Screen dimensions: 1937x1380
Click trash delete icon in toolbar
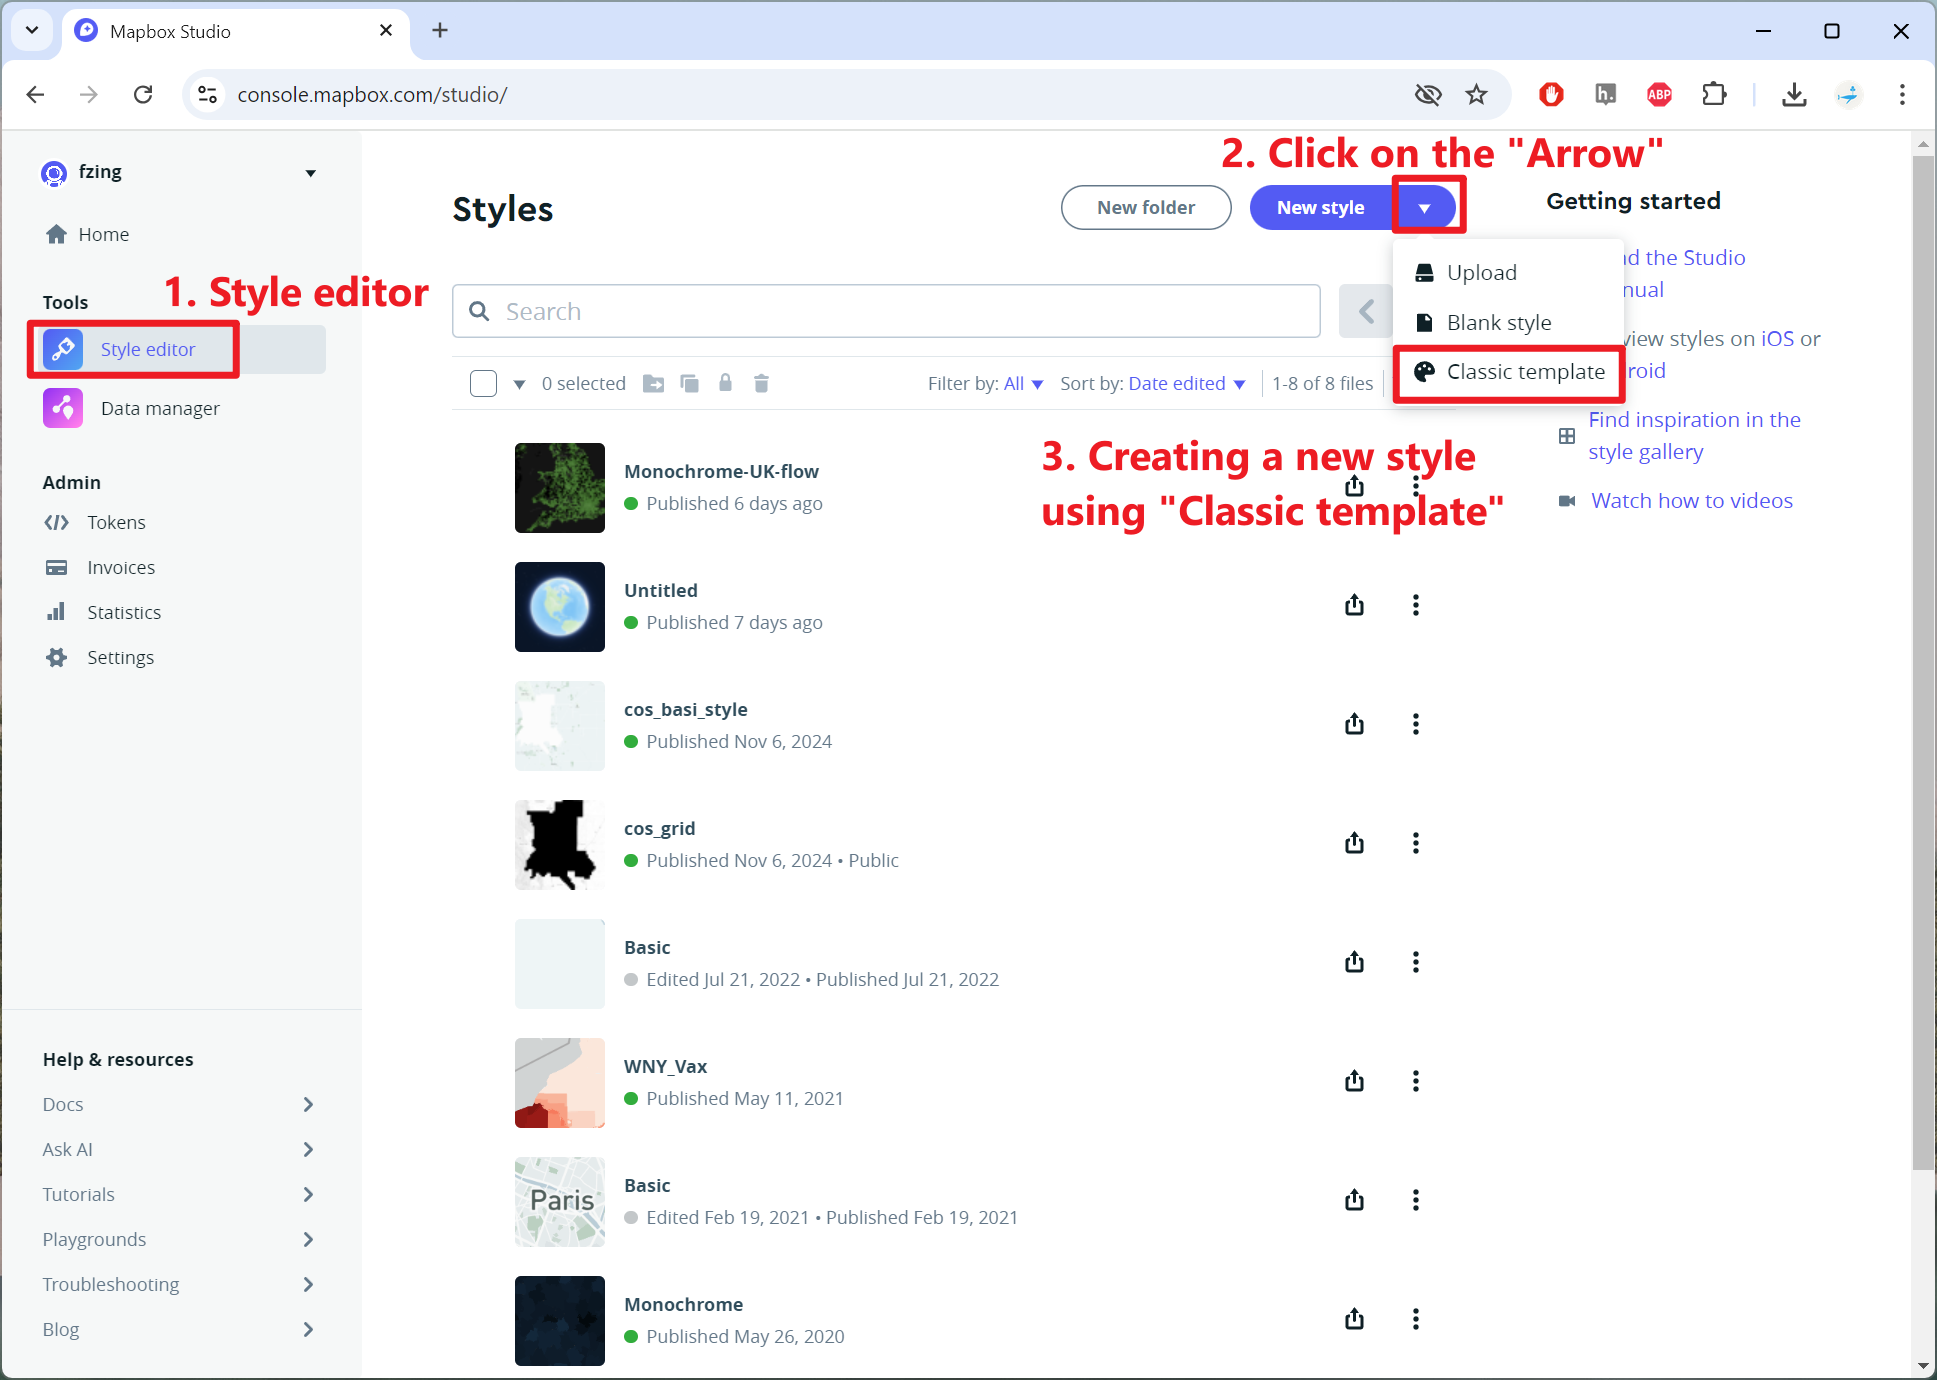pyautogui.click(x=761, y=383)
